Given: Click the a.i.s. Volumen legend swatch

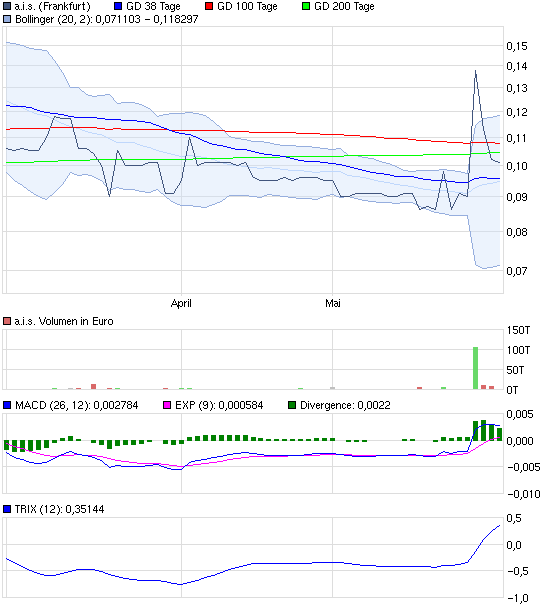Looking at the screenshot, I should [7, 321].
